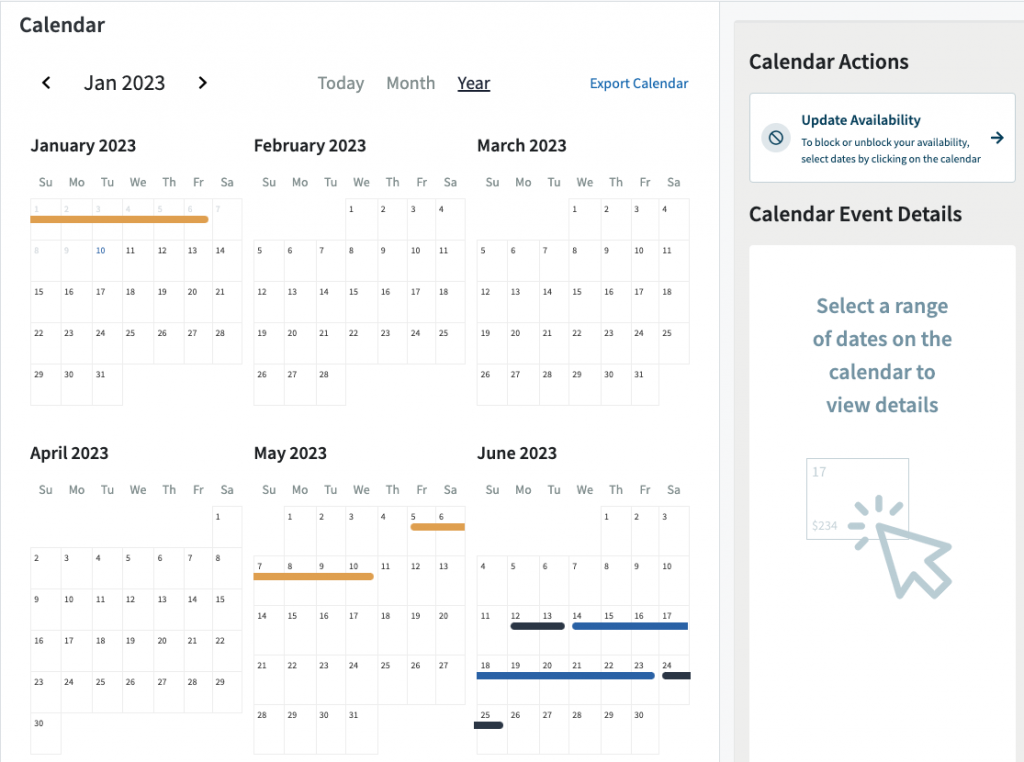Select the orange event bar in January

(x=120, y=219)
